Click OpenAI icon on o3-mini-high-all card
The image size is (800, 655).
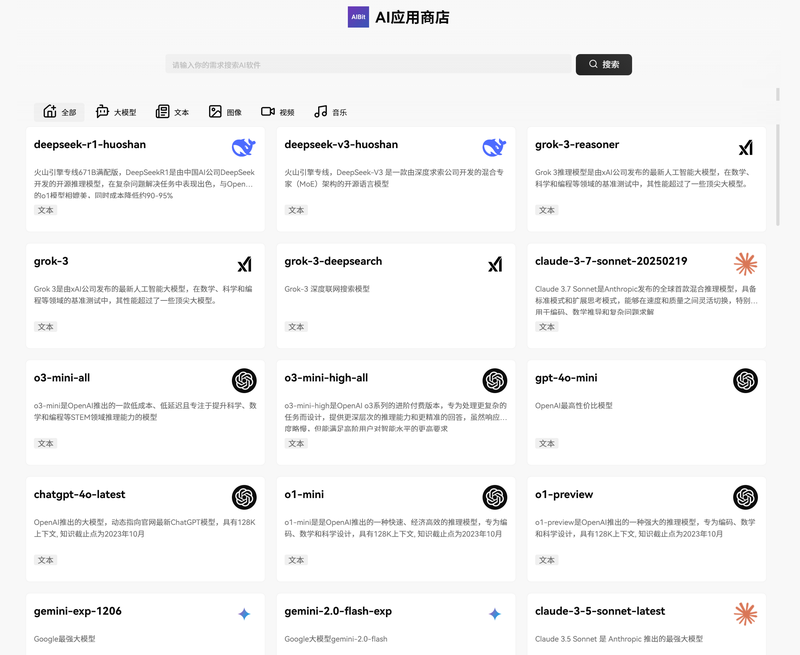click(495, 381)
